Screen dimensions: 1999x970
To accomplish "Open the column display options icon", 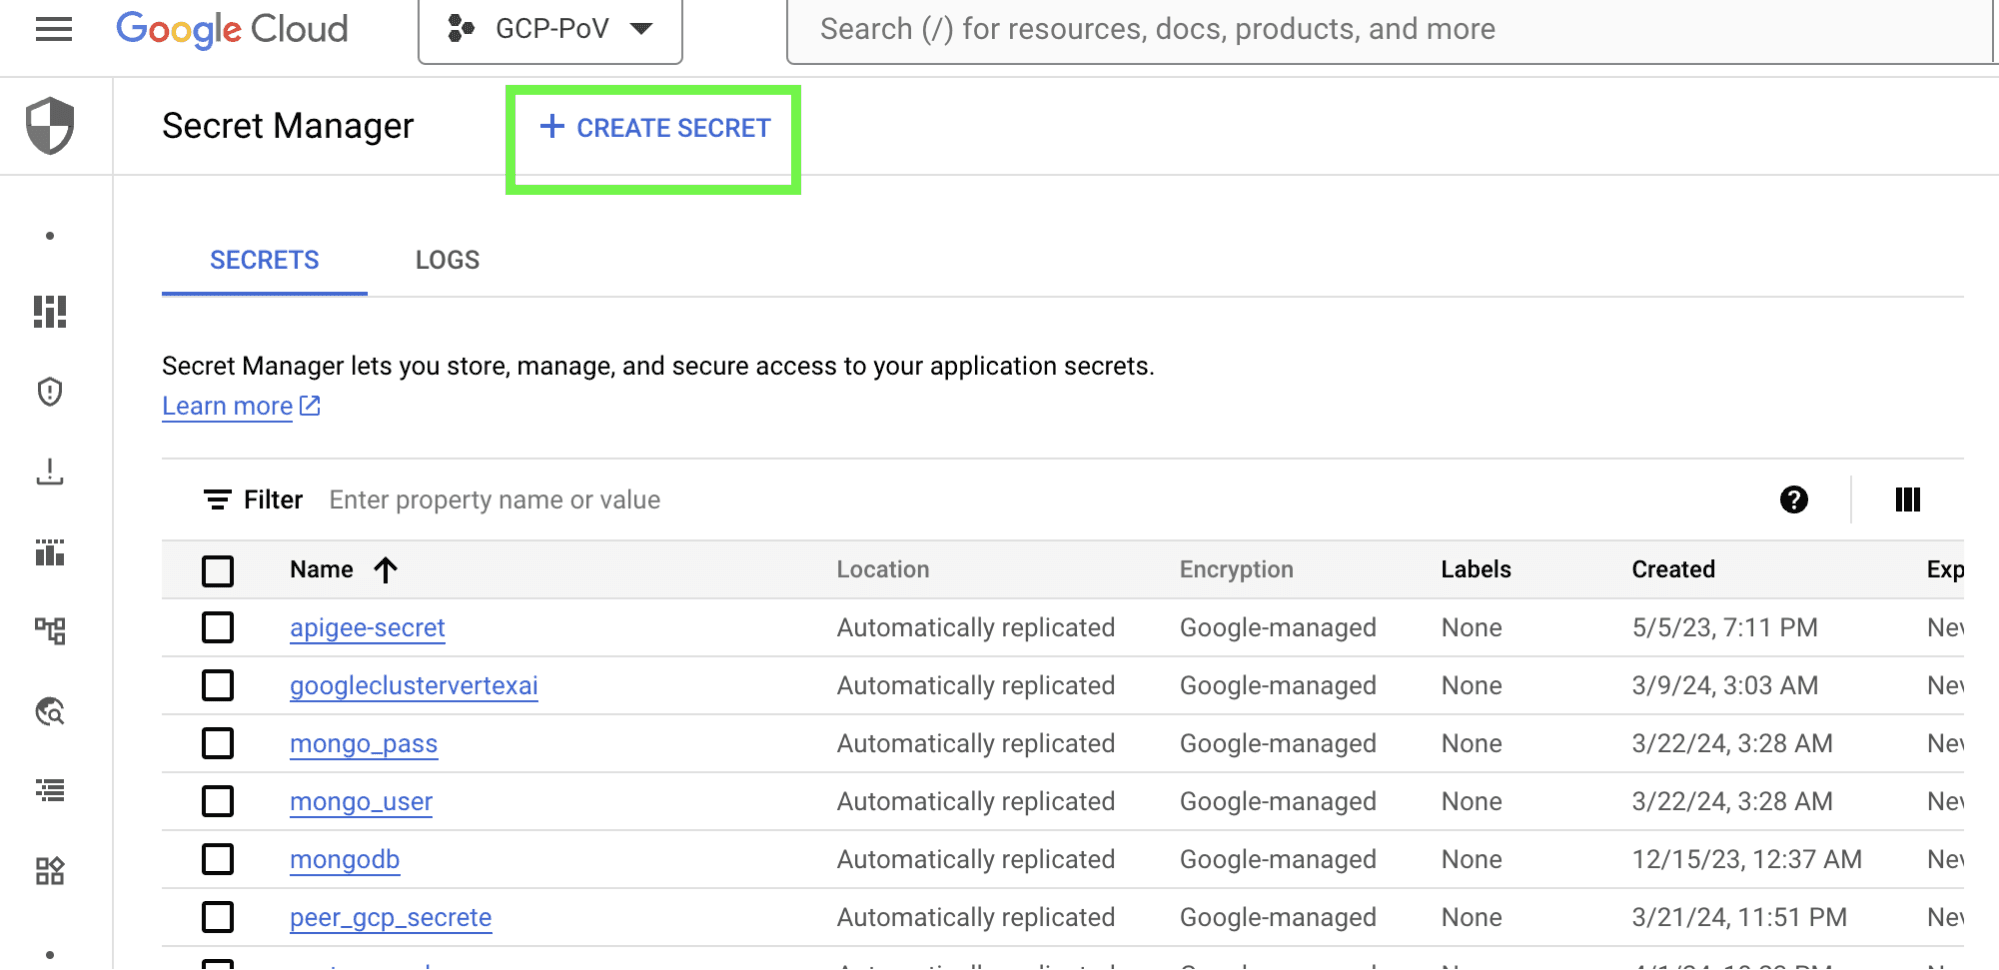I will [x=1908, y=500].
